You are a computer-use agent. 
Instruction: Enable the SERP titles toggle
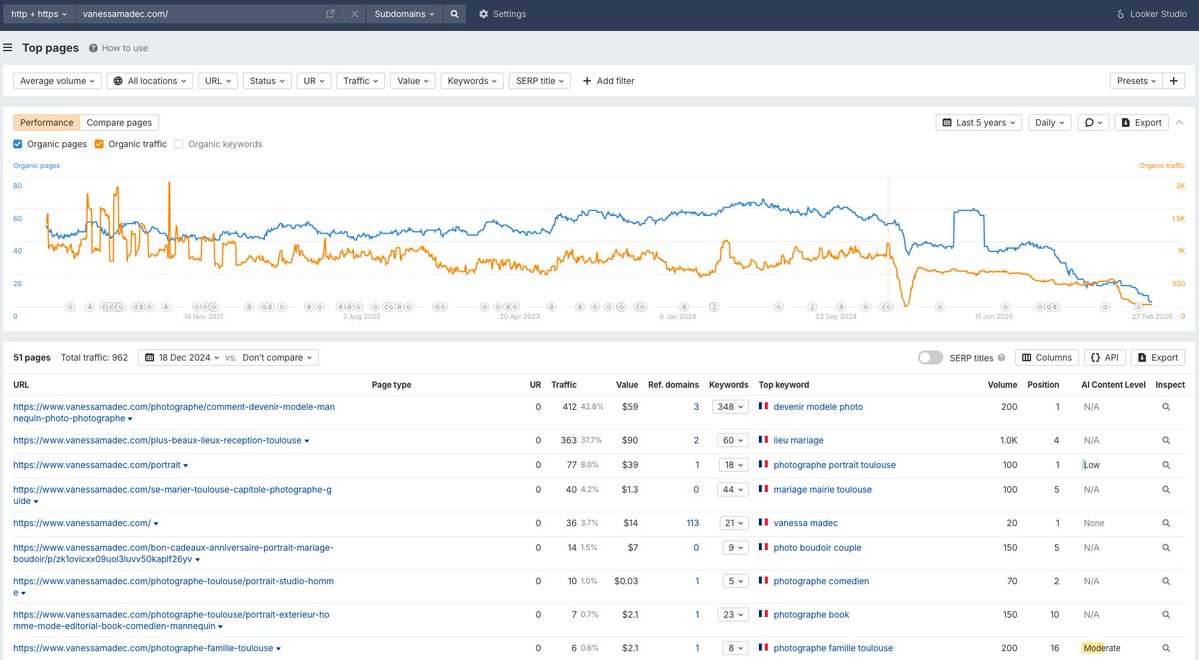click(x=930, y=357)
